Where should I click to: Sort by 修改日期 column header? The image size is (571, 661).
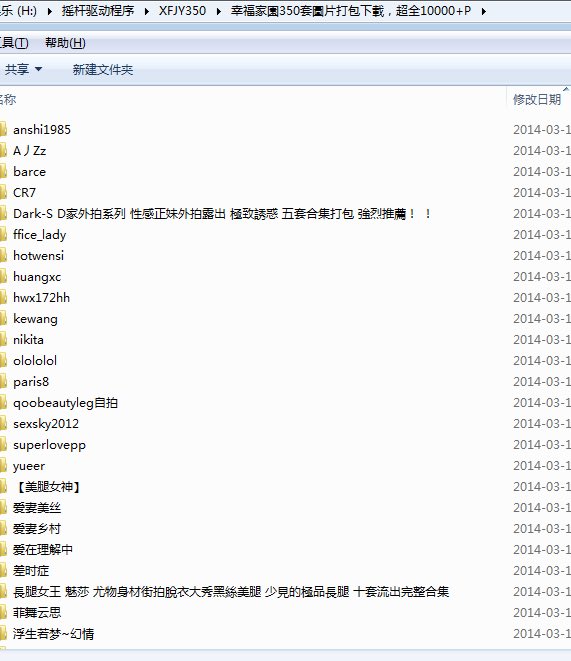(x=537, y=99)
